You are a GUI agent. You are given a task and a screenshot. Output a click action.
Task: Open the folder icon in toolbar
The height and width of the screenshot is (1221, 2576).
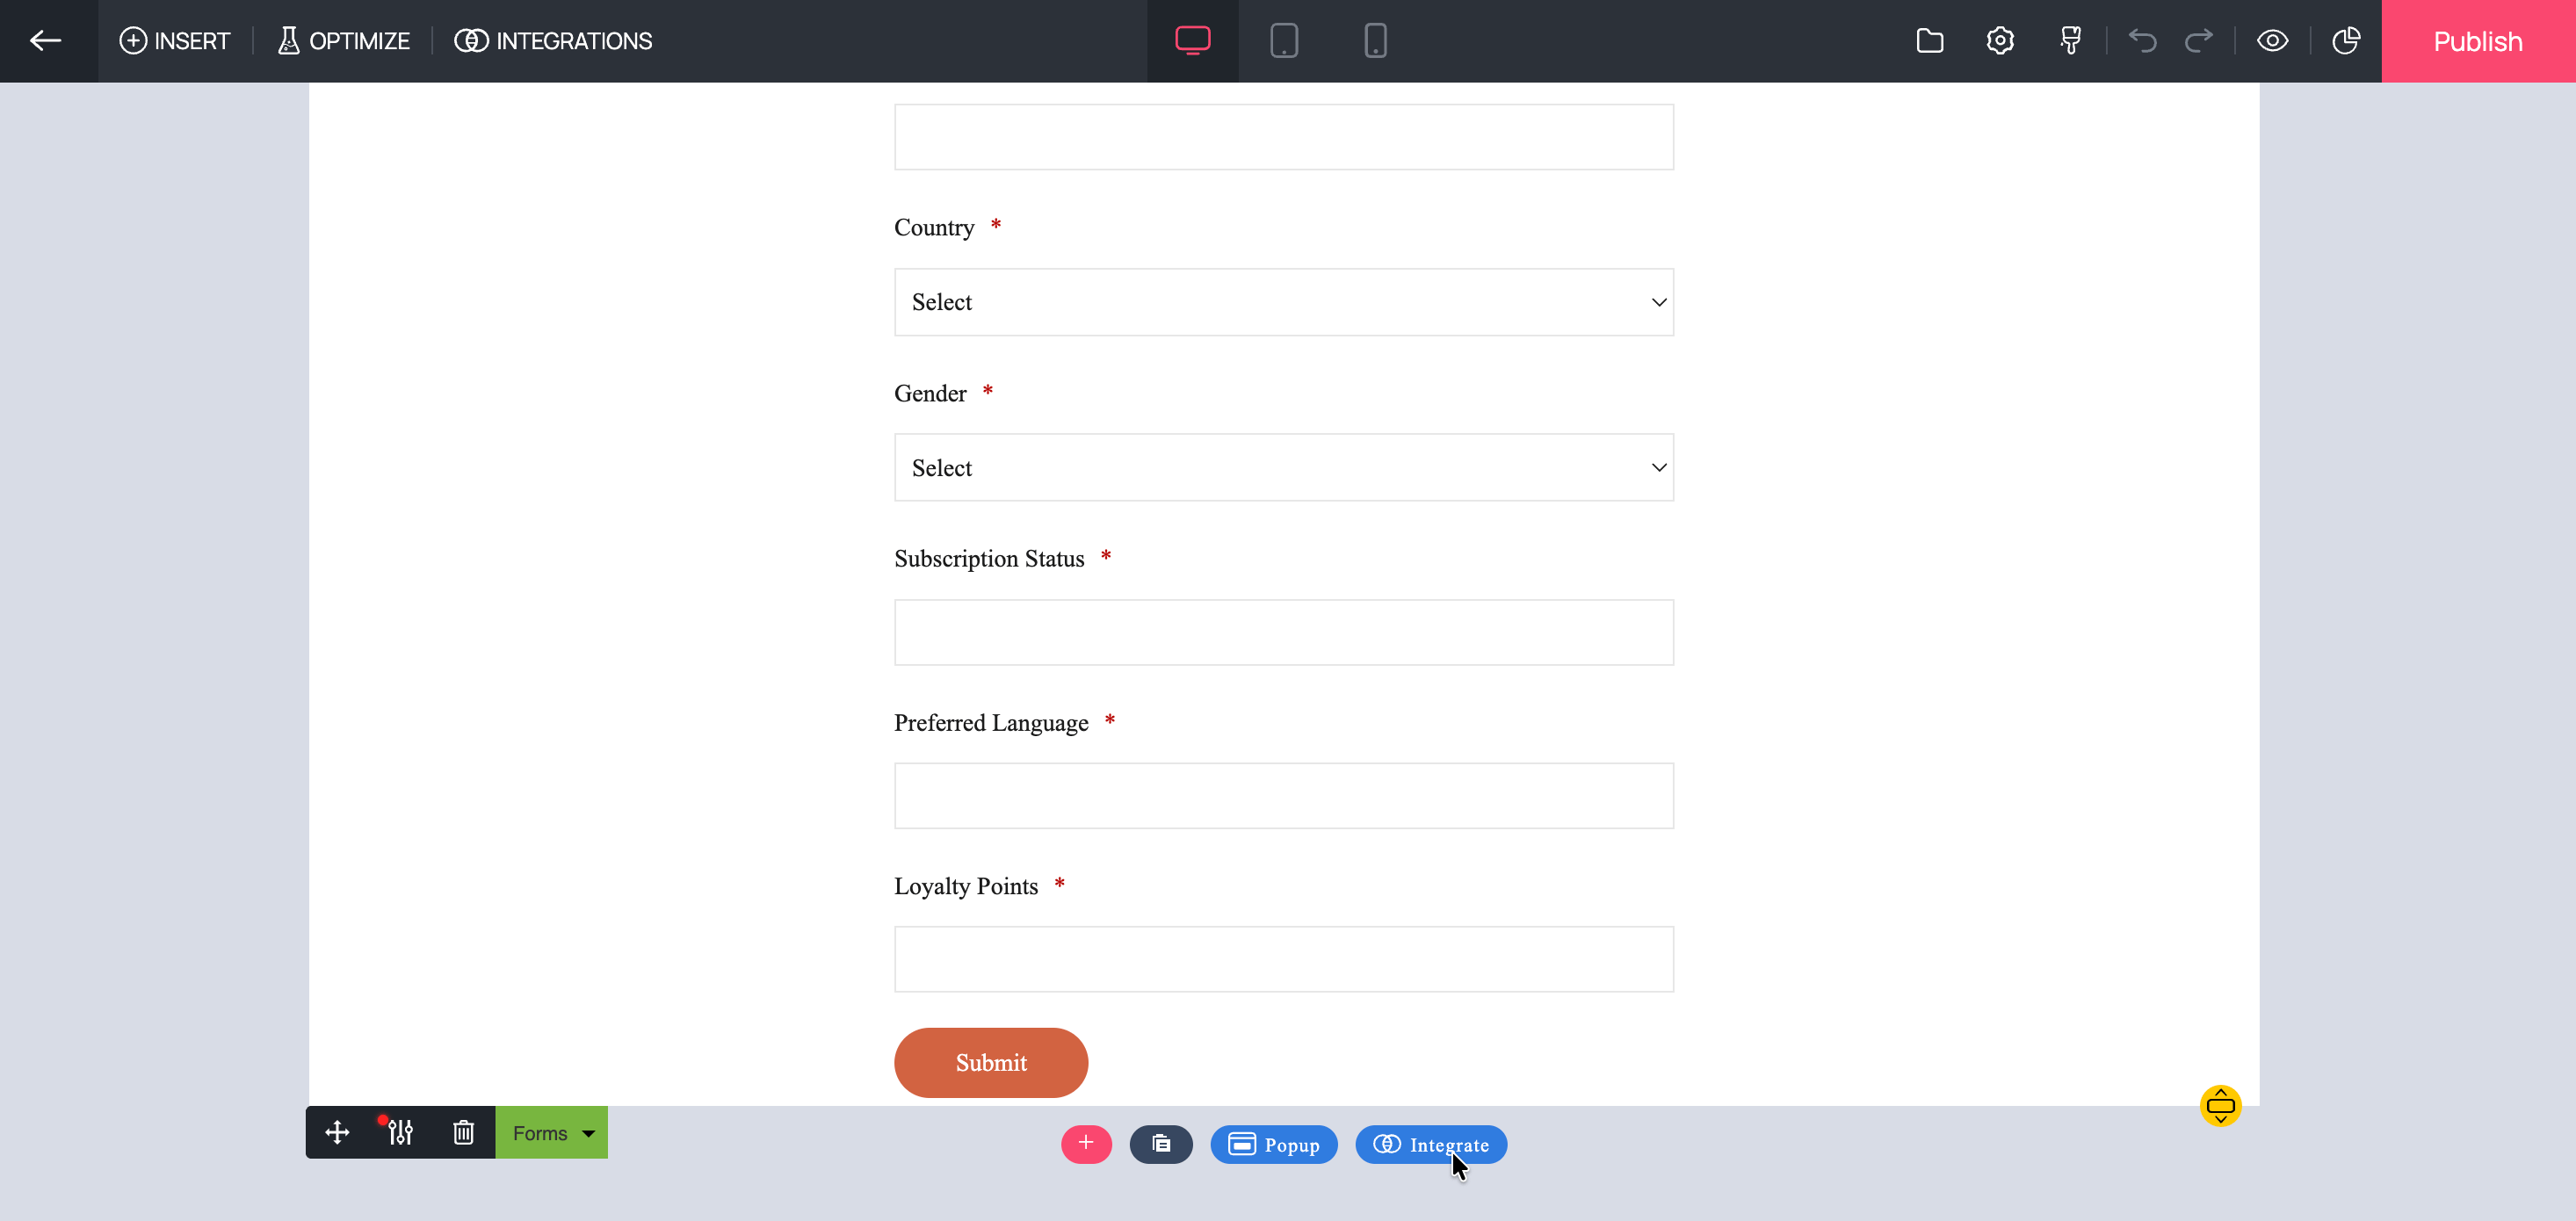(1929, 41)
